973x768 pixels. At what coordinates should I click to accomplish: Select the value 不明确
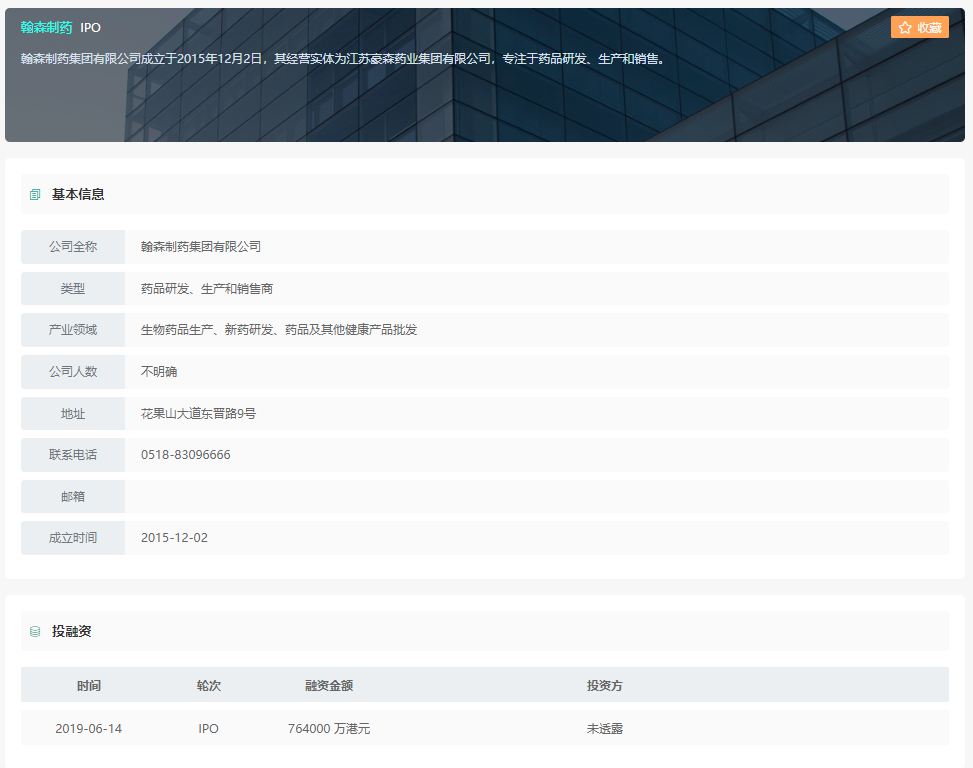[x=159, y=372]
